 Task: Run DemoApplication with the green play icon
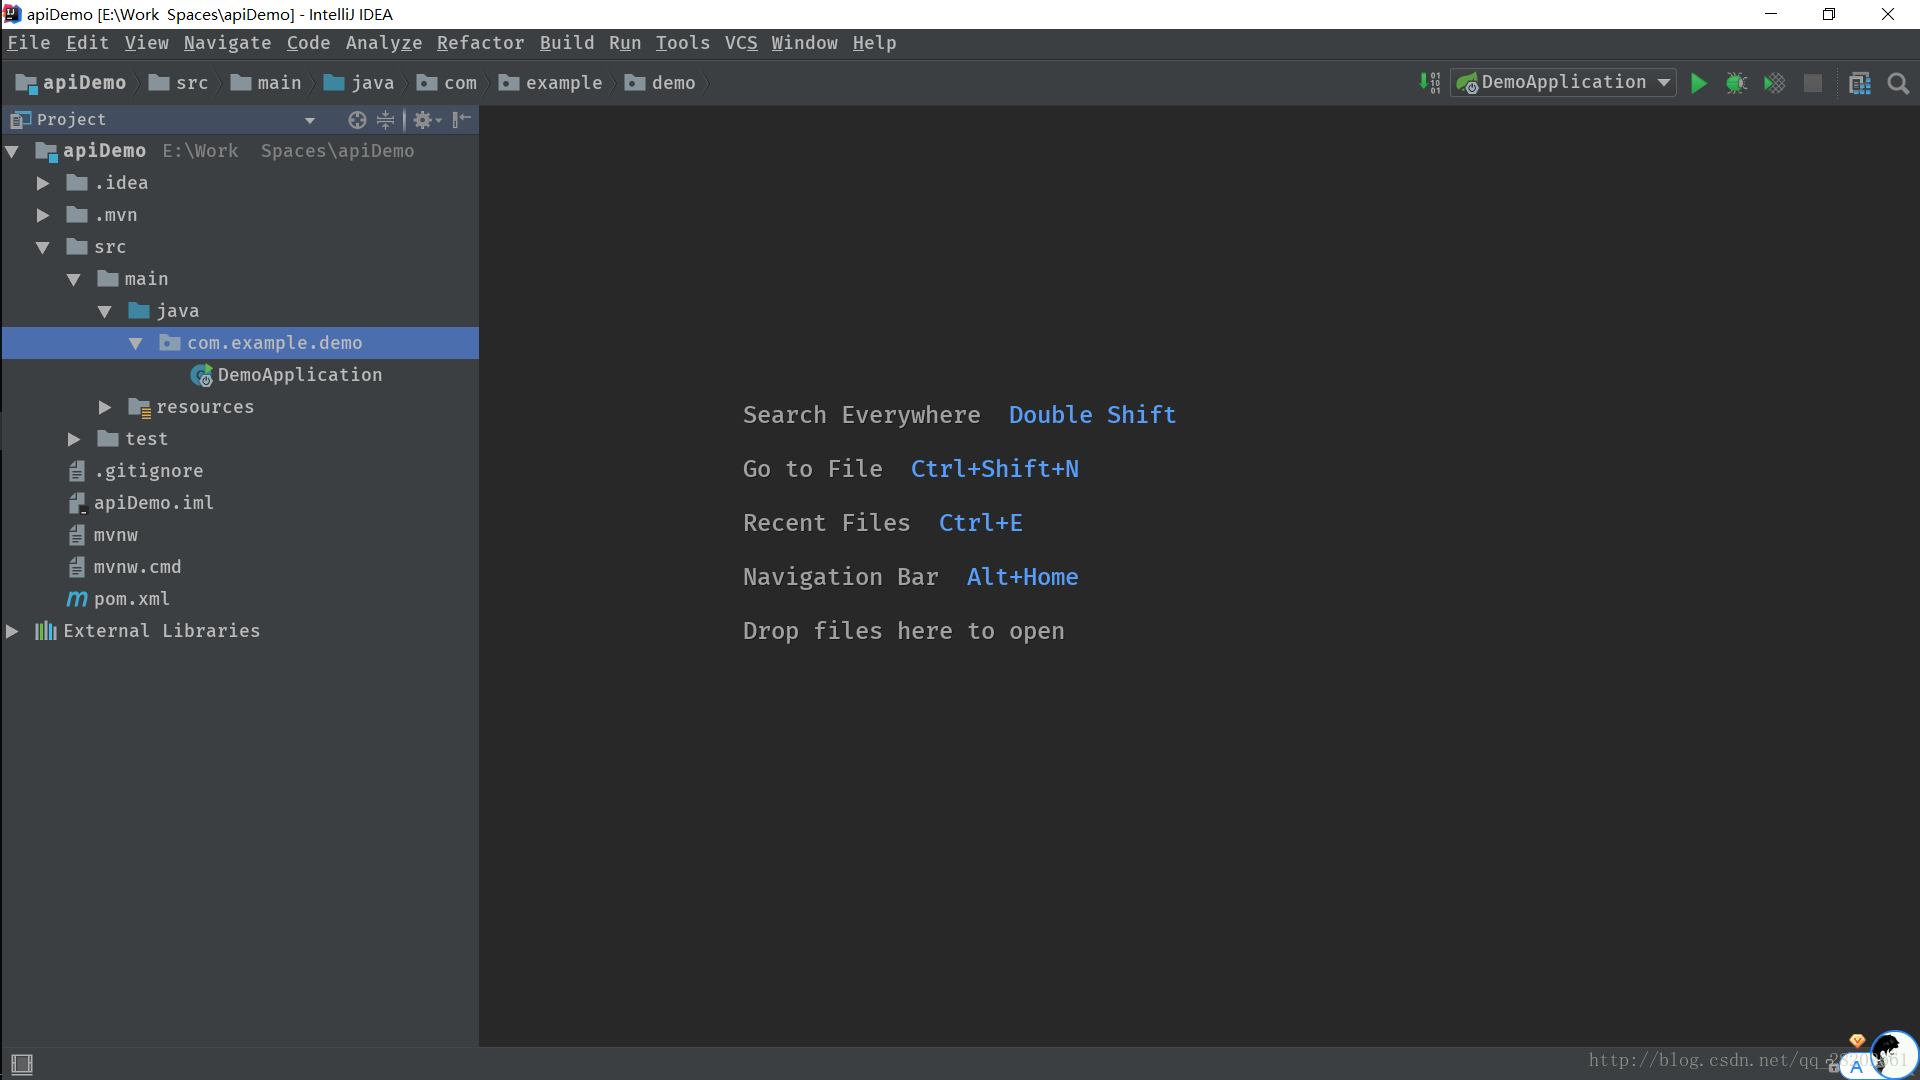coord(1698,83)
